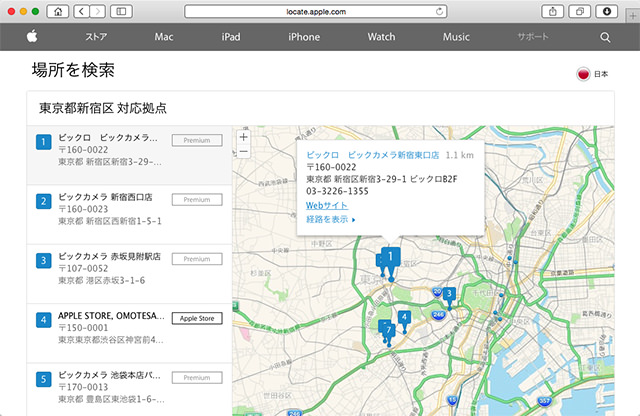Select ビックカメラ 新宿西口店 list entry
Image resolution: width=640 pixels, height=416 pixels.
click(129, 214)
